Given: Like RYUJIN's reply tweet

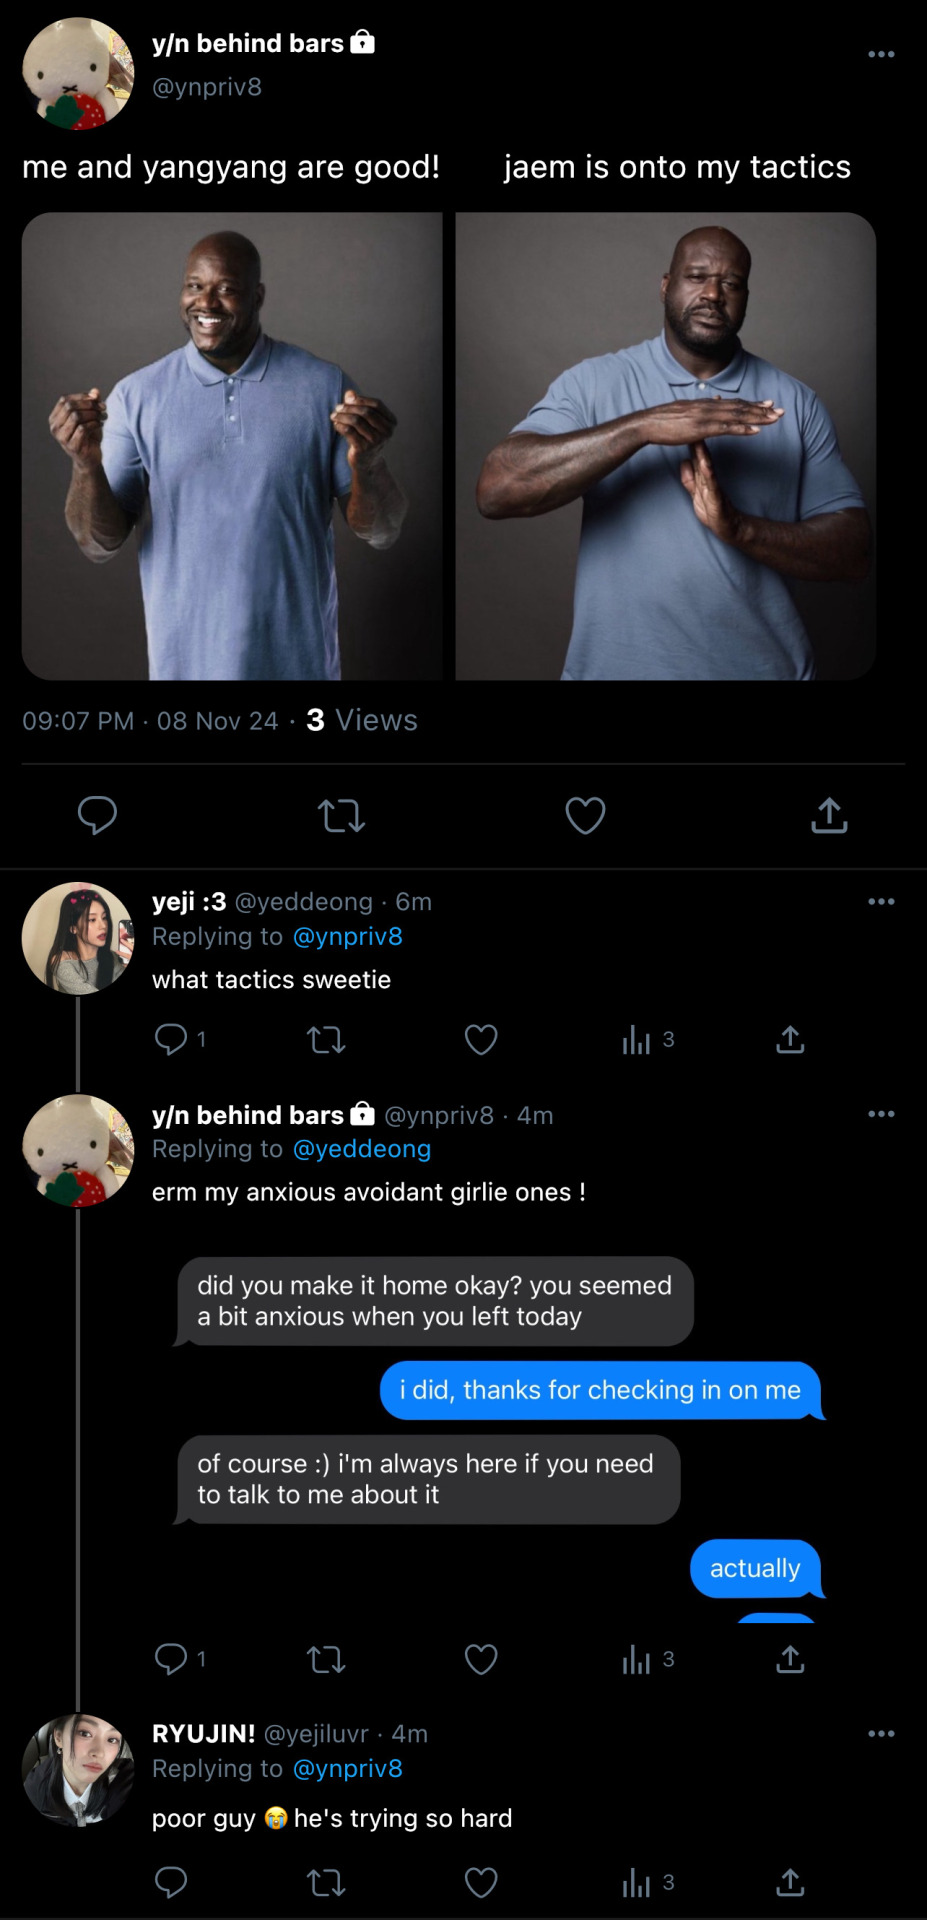Looking at the screenshot, I should click(481, 1883).
